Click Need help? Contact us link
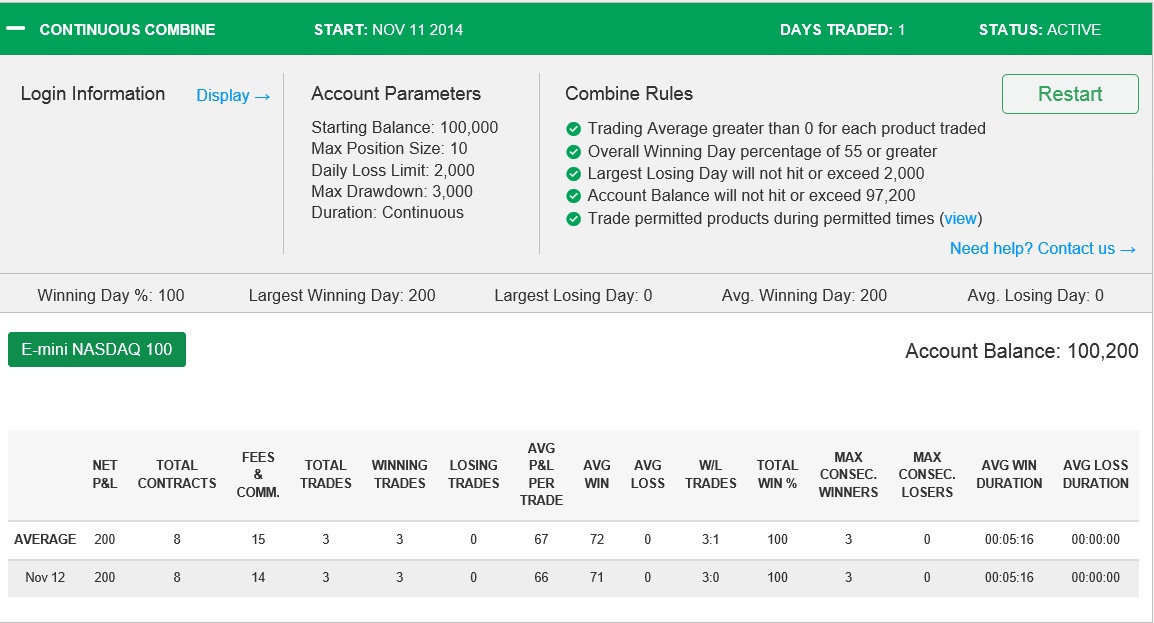The height and width of the screenshot is (623, 1154). pyautogui.click(x=1043, y=249)
